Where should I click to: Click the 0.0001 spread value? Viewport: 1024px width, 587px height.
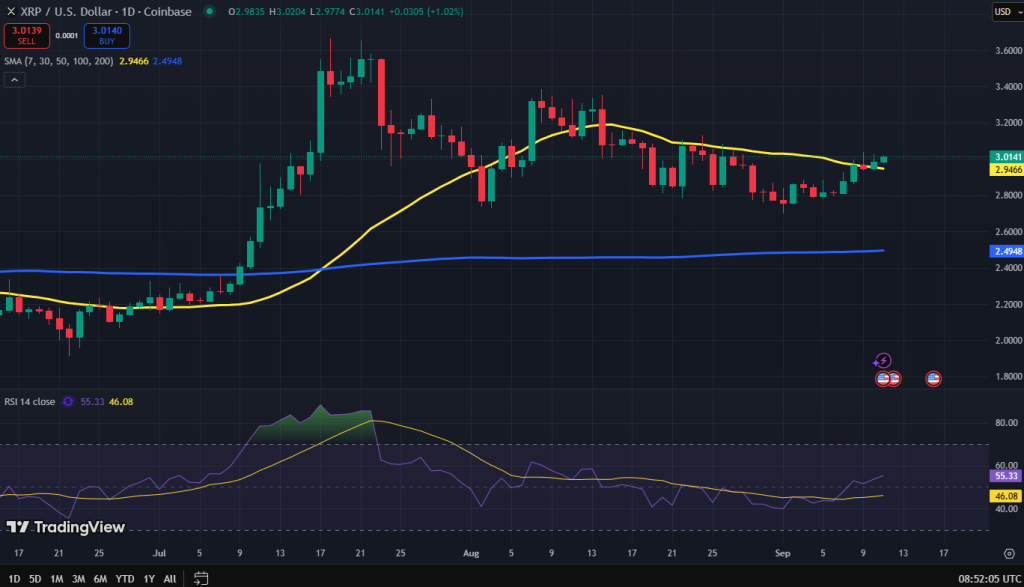[67, 36]
